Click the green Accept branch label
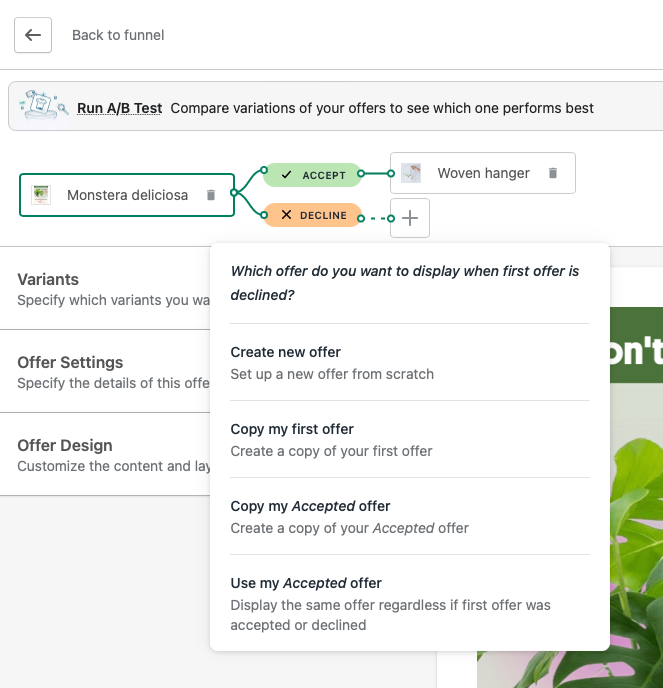This screenshot has height=688, width=663. pyautogui.click(x=312, y=175)
